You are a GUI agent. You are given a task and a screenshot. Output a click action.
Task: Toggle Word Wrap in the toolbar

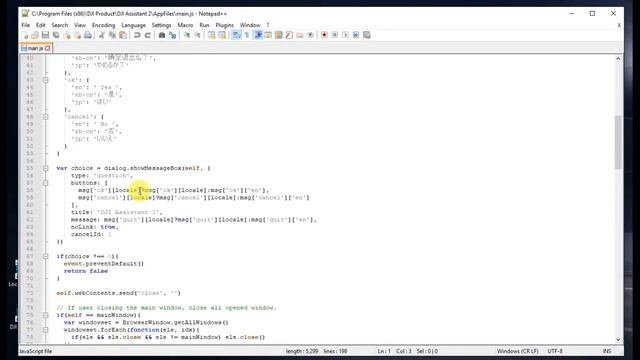click(237, 36)
